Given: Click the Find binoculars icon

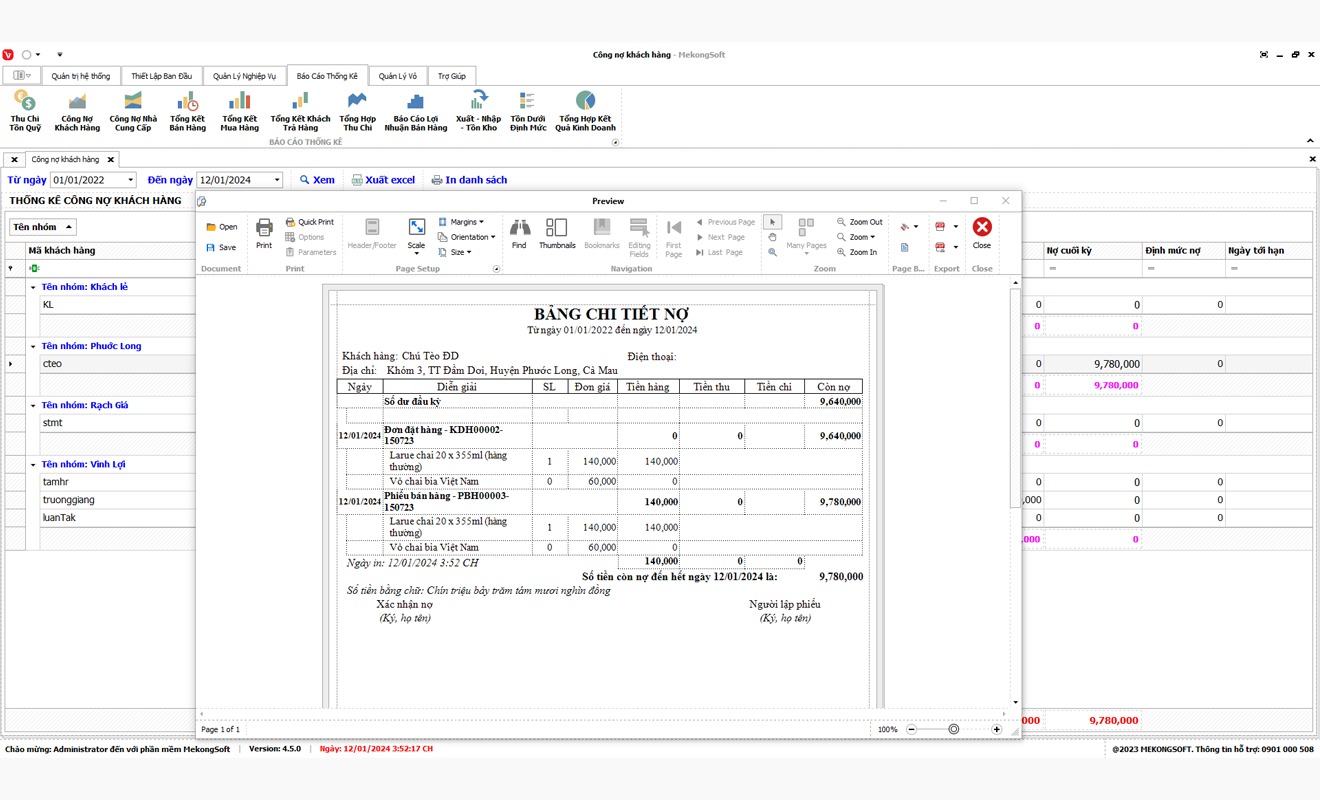Looking at the screenshot, I should [x=519, y=233].
